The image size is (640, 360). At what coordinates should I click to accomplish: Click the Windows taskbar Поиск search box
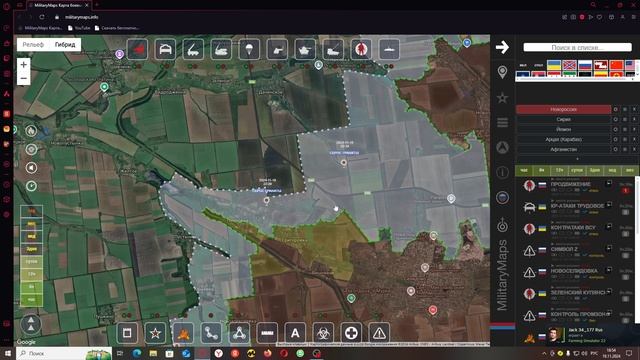pyautogui.click(x=64, y=353)
